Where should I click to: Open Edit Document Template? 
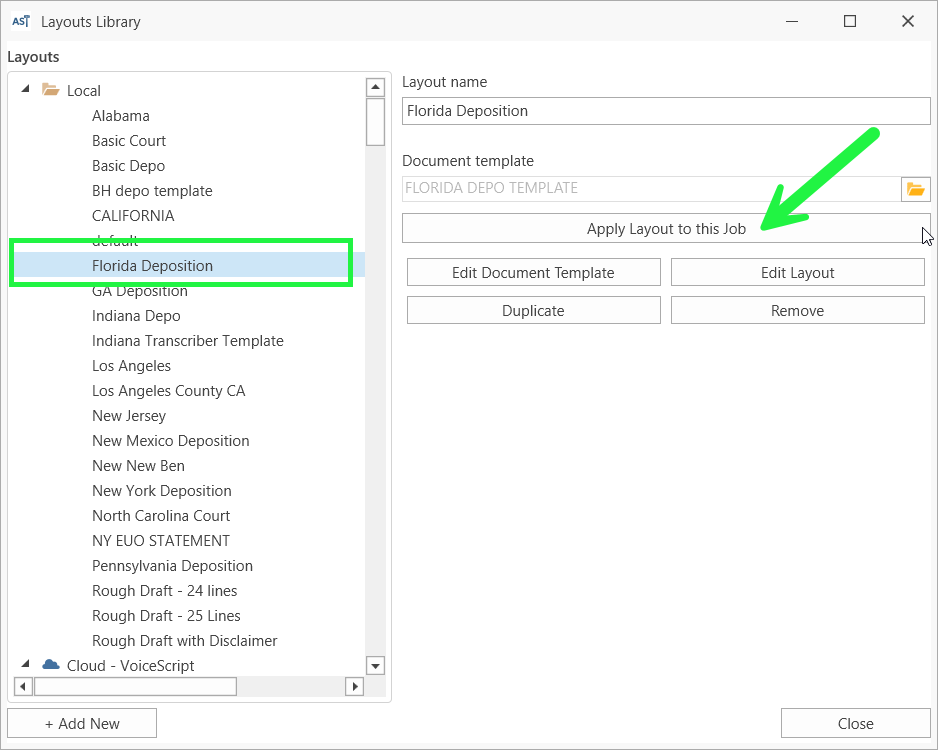pyautogui.click(x=533, y=272)
